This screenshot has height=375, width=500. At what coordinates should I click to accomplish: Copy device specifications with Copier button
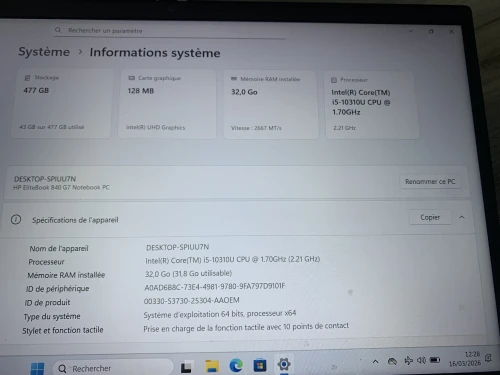click(x=430, y=217)
